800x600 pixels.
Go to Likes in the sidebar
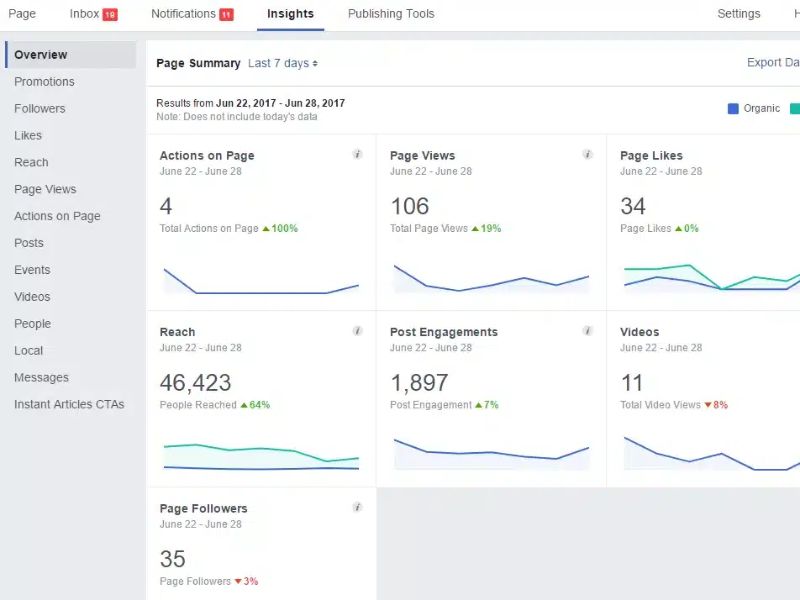point(28,136)
